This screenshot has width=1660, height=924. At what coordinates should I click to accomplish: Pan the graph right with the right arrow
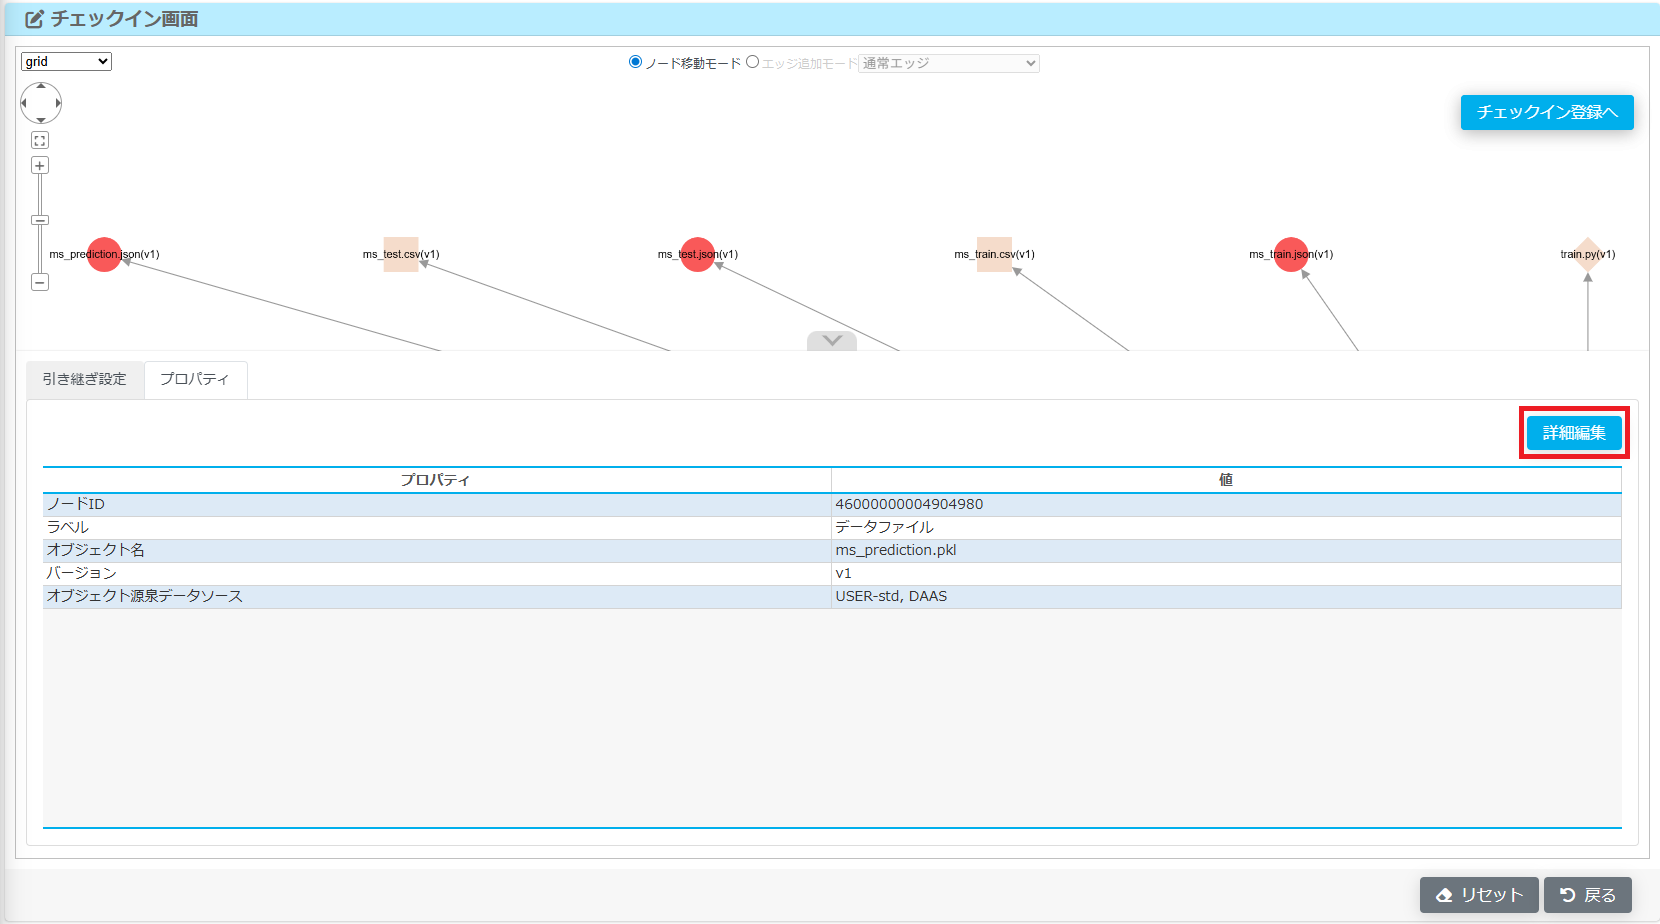click(58, 103)
